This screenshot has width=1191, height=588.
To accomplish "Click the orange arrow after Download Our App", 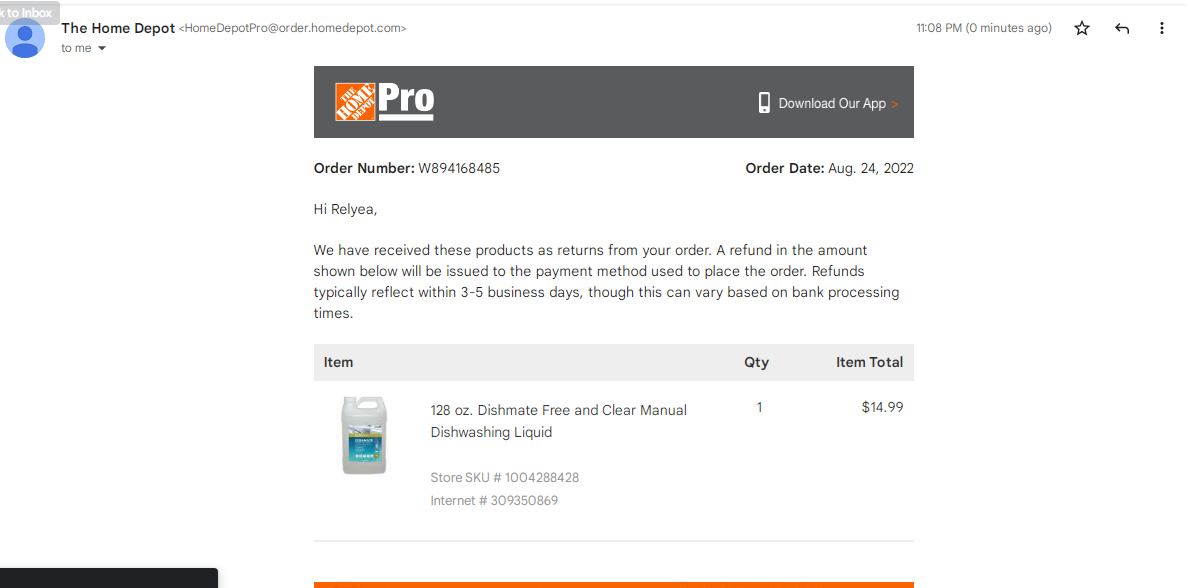I will (x=895, y=104).
